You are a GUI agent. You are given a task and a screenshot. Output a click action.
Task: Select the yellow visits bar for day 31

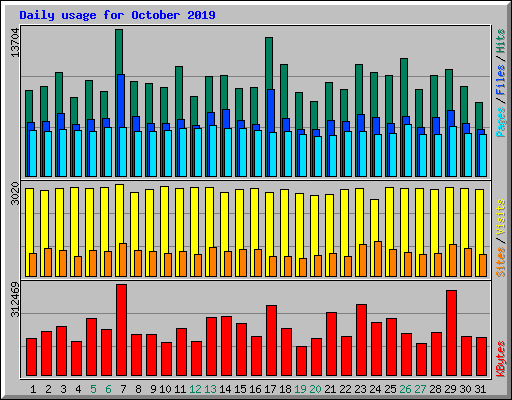tap(479, 222)
